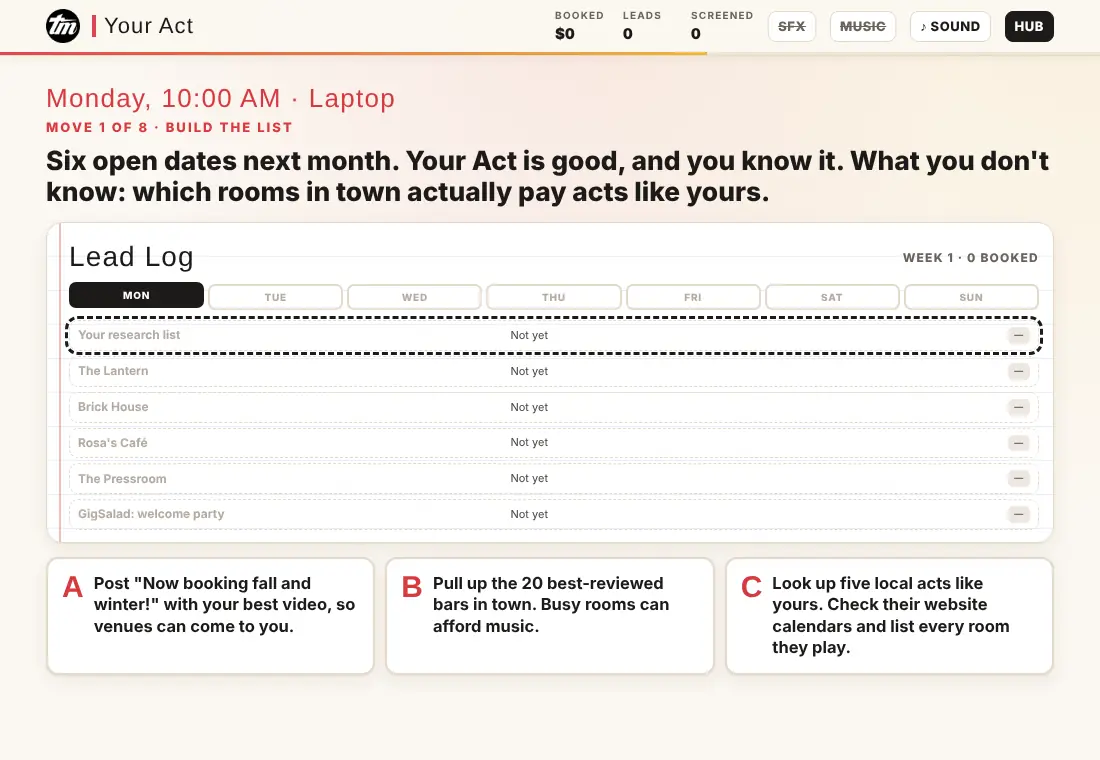This screenshot has height=760, width=1100.
Task: Click the dash icon on GigSalad welcome party row
Action: coord(1018,514)
